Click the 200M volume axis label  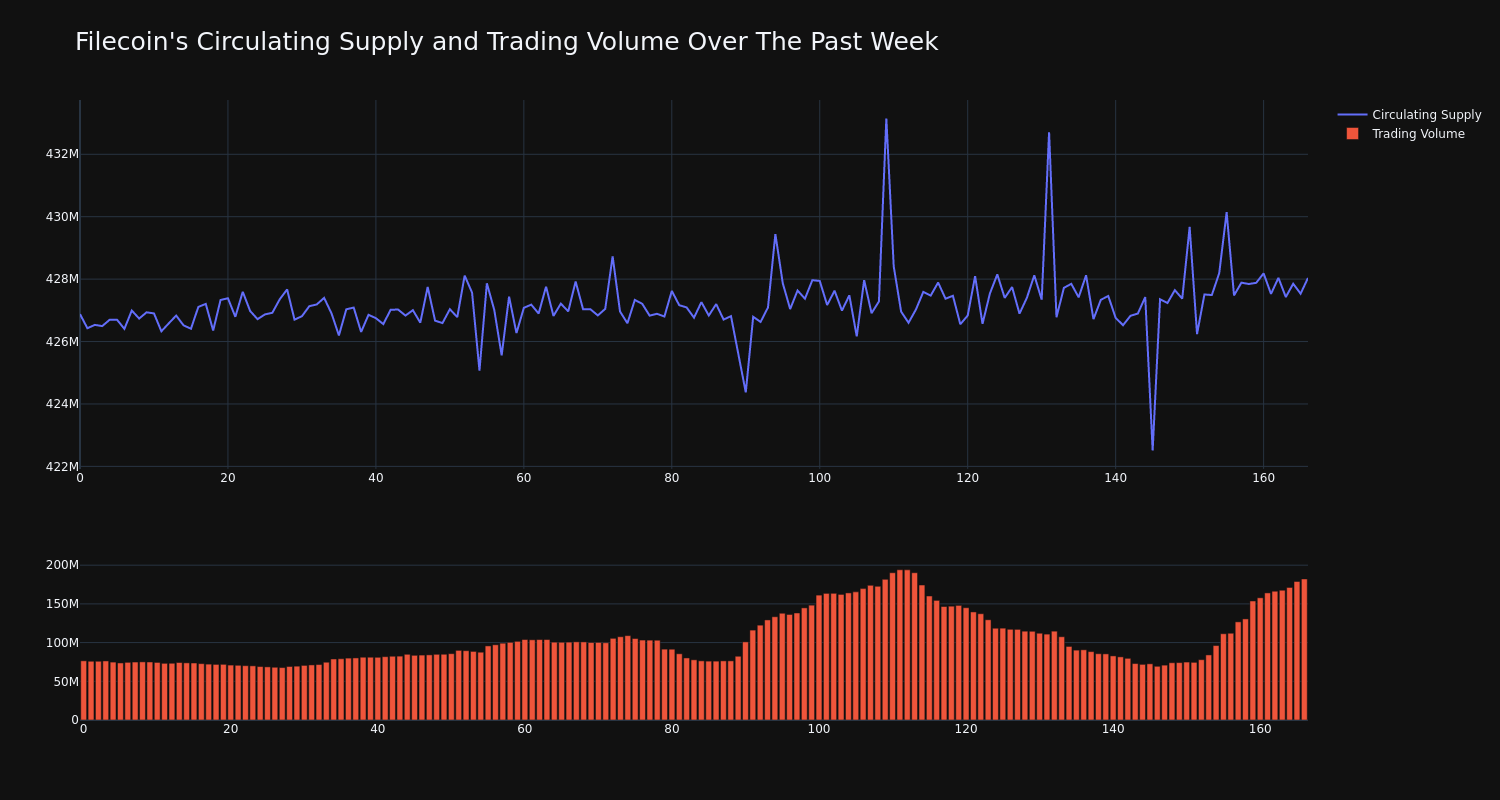tap(62, 565)
